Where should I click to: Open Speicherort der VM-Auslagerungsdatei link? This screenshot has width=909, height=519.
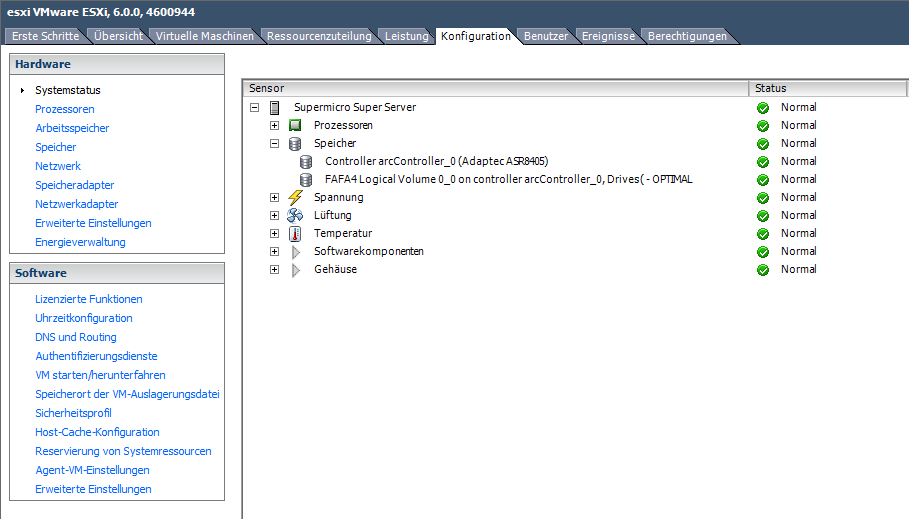coord(127,394)
